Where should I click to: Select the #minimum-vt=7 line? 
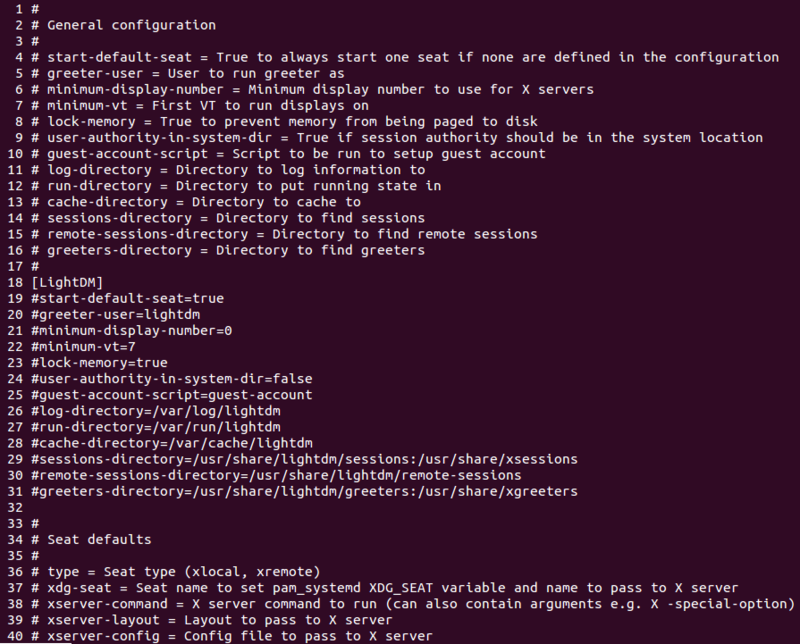point(83,347)
